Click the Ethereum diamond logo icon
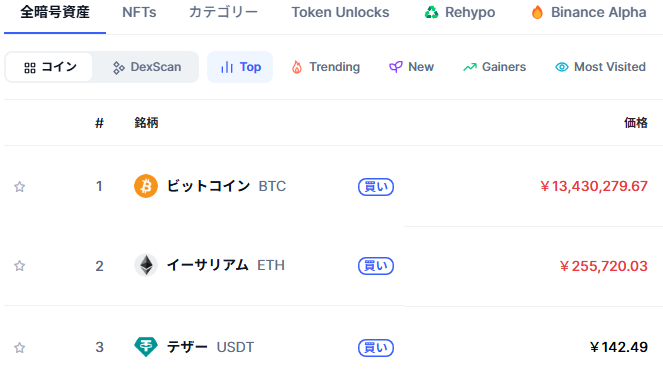663x373 pixels. click(x=146, y=265)
